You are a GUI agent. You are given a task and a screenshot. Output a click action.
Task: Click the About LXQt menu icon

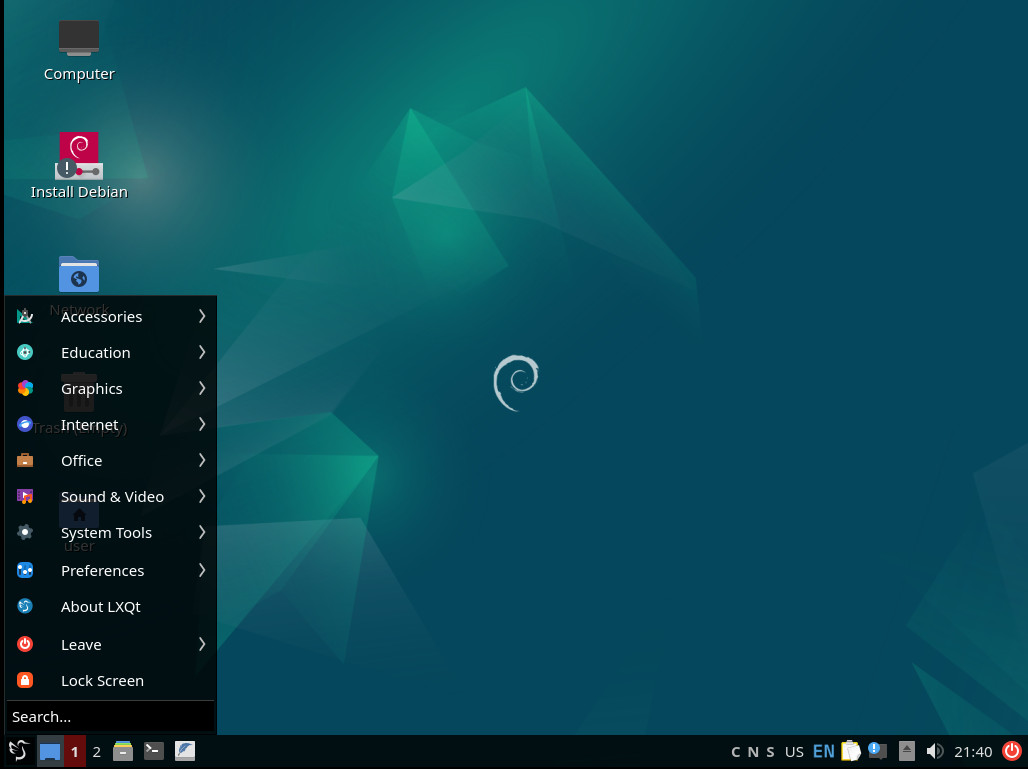pos(25,607)
